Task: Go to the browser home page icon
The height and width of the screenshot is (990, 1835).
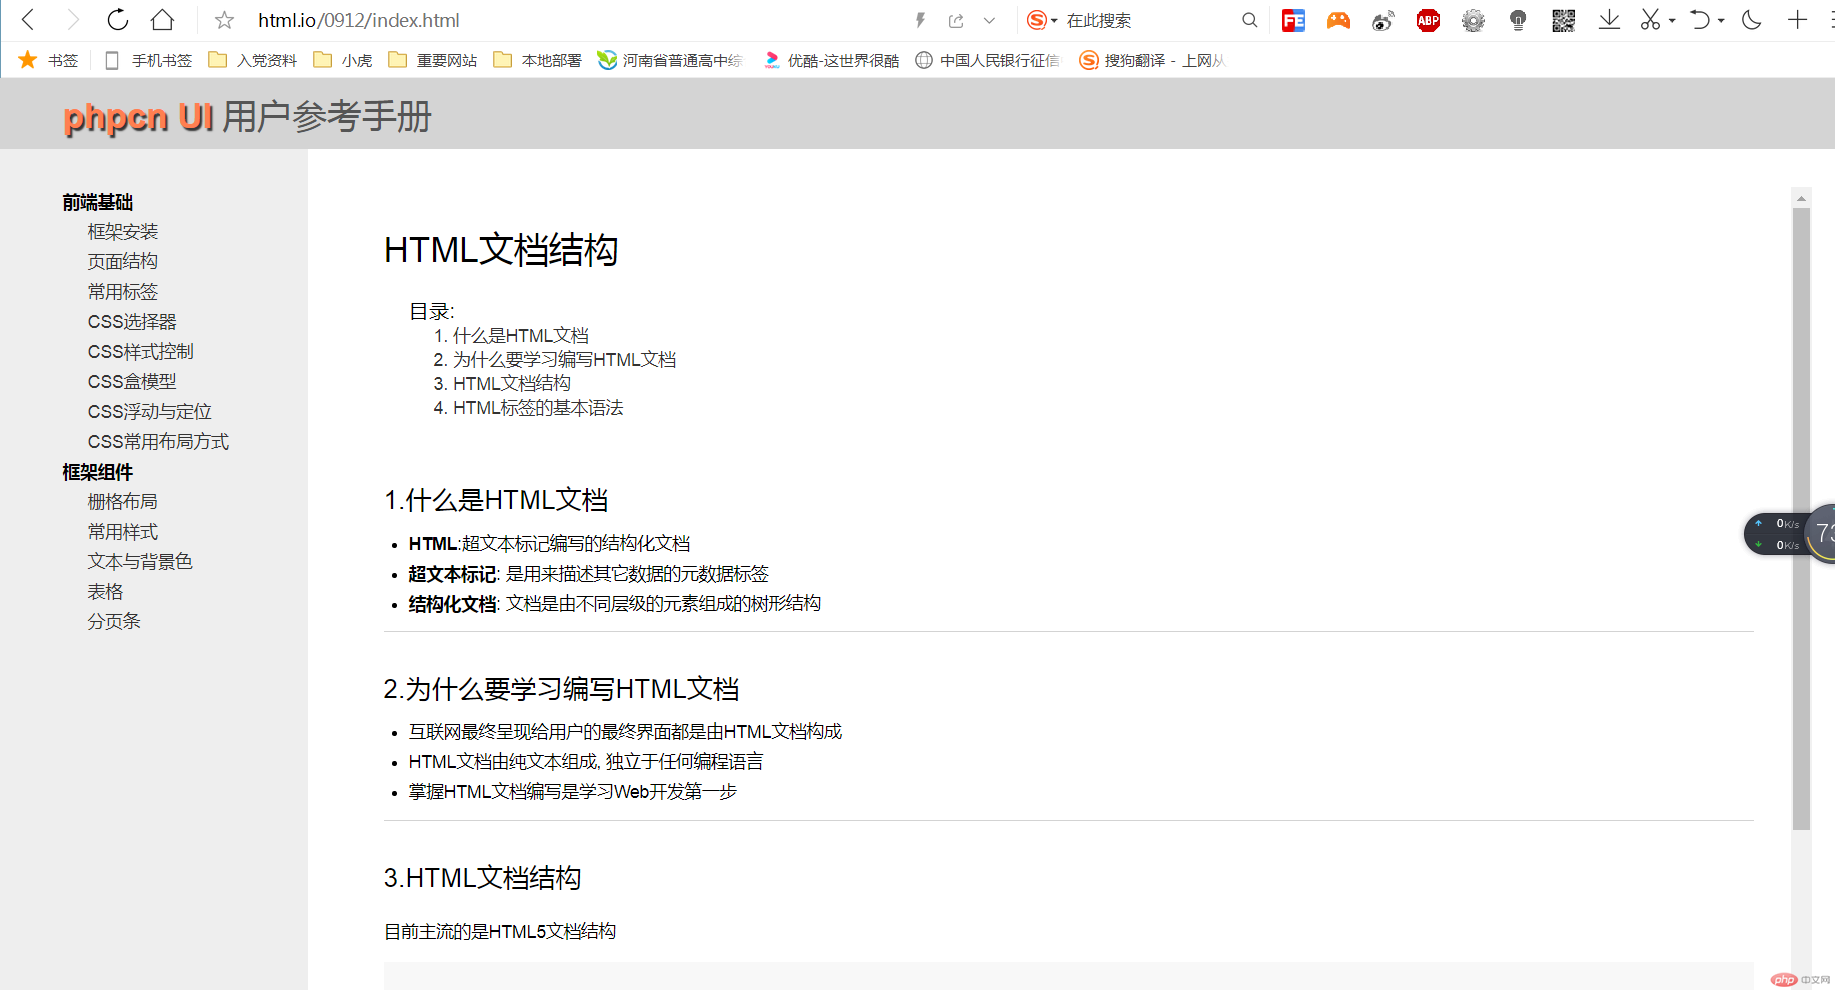Action: (162, 20)
